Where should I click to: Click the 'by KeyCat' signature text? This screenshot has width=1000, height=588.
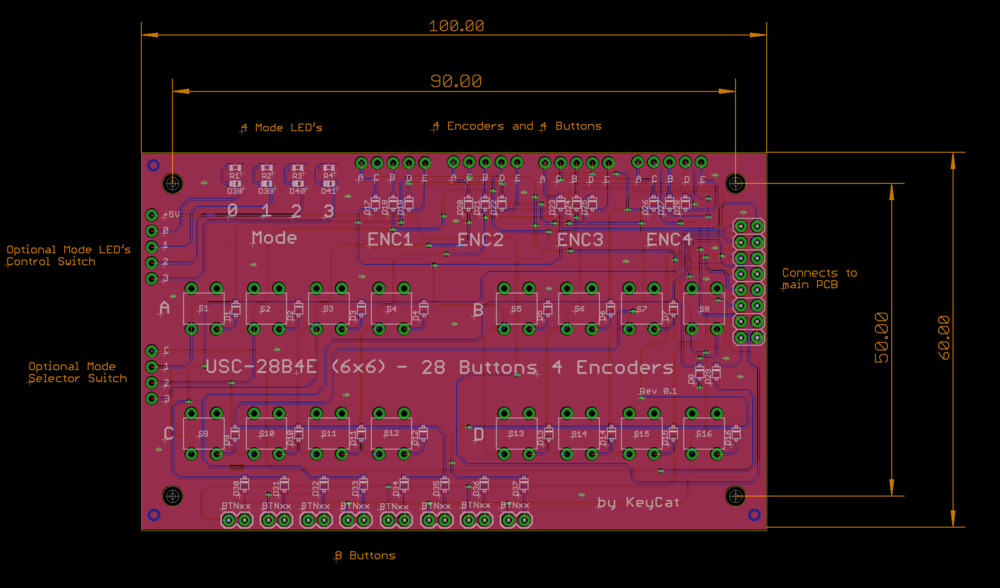pyautogui.click(x=638, y=503)
